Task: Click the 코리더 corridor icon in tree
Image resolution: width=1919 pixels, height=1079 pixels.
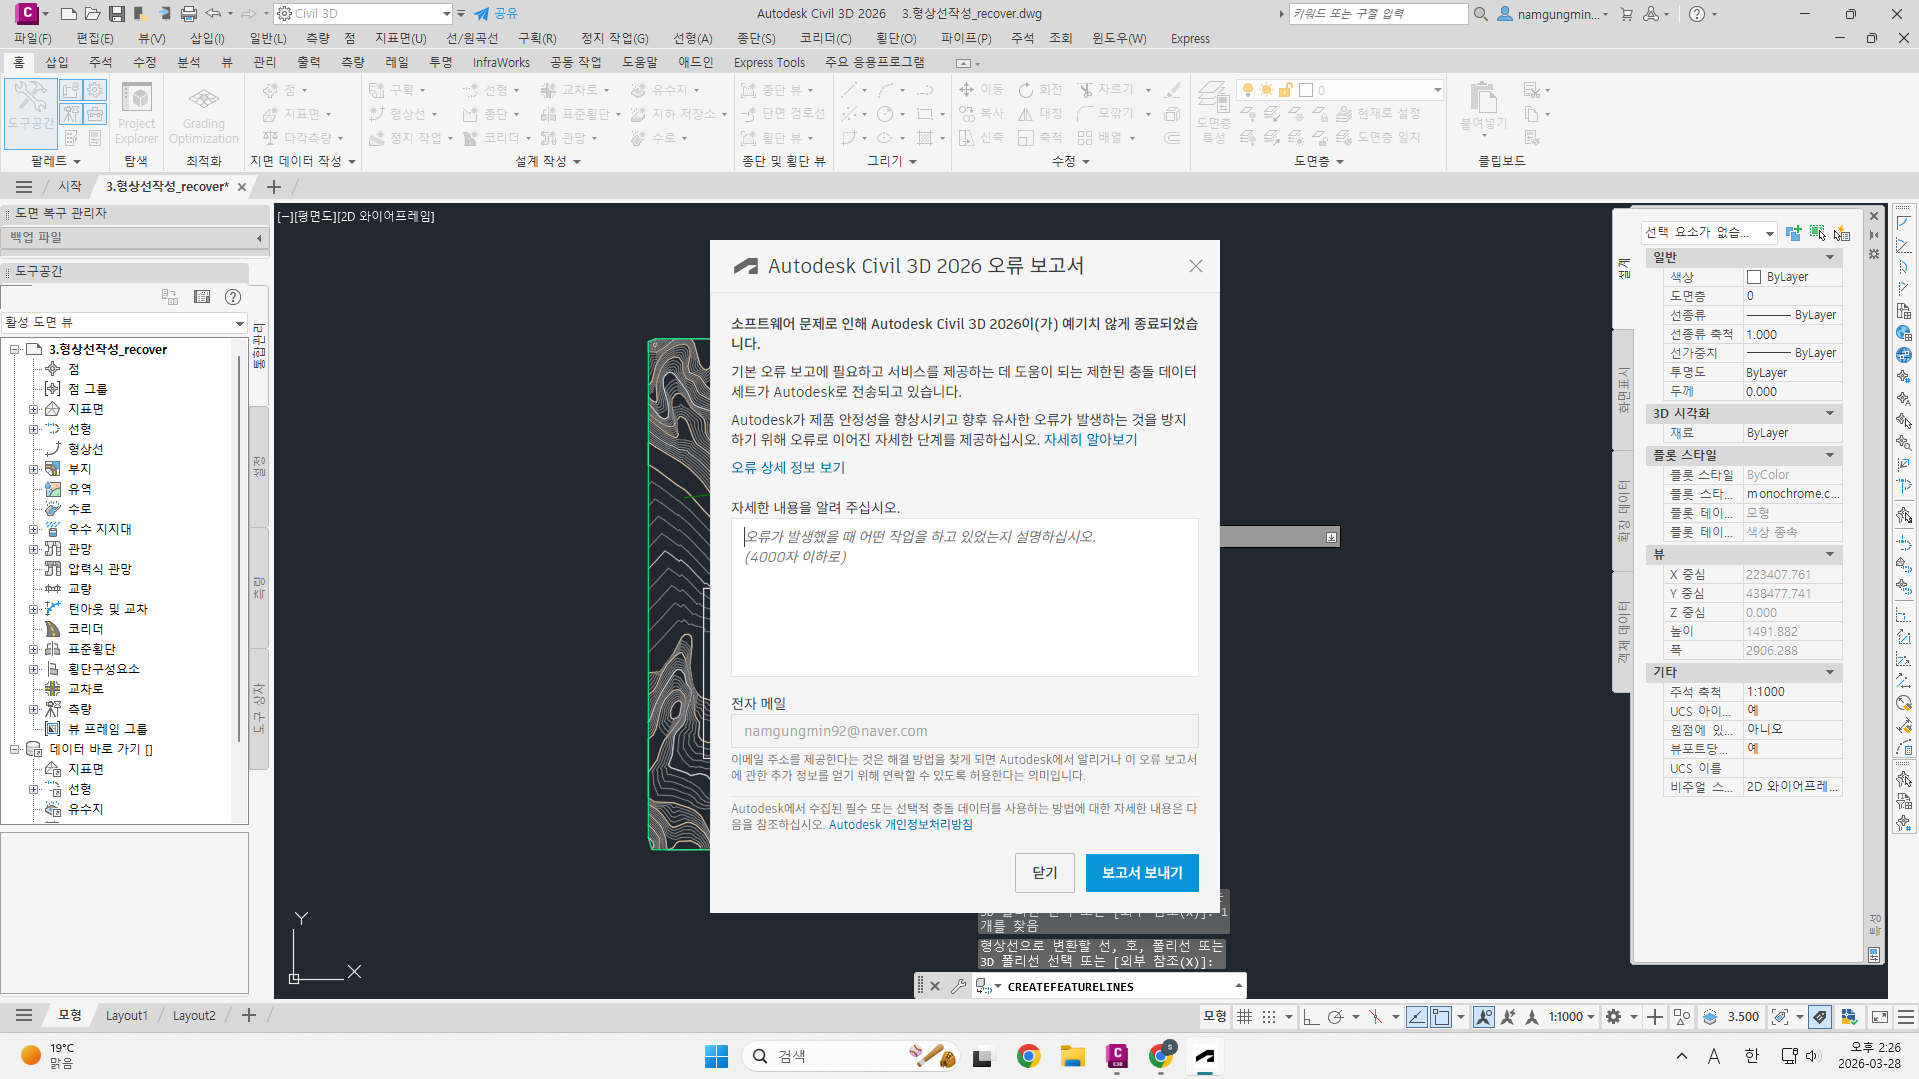Action: pos(53,629)
